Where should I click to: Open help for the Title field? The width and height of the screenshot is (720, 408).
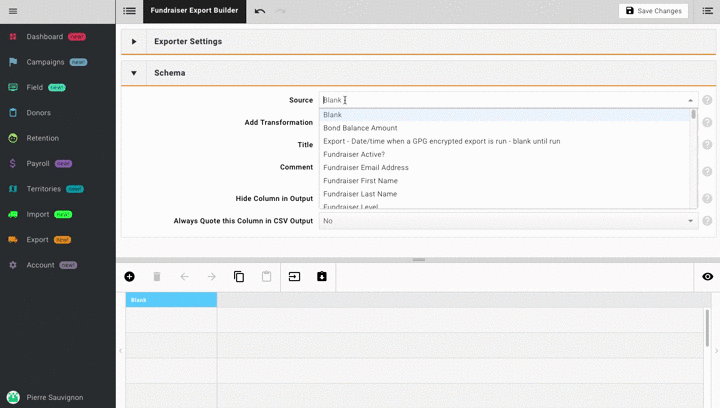pos(707,145)
